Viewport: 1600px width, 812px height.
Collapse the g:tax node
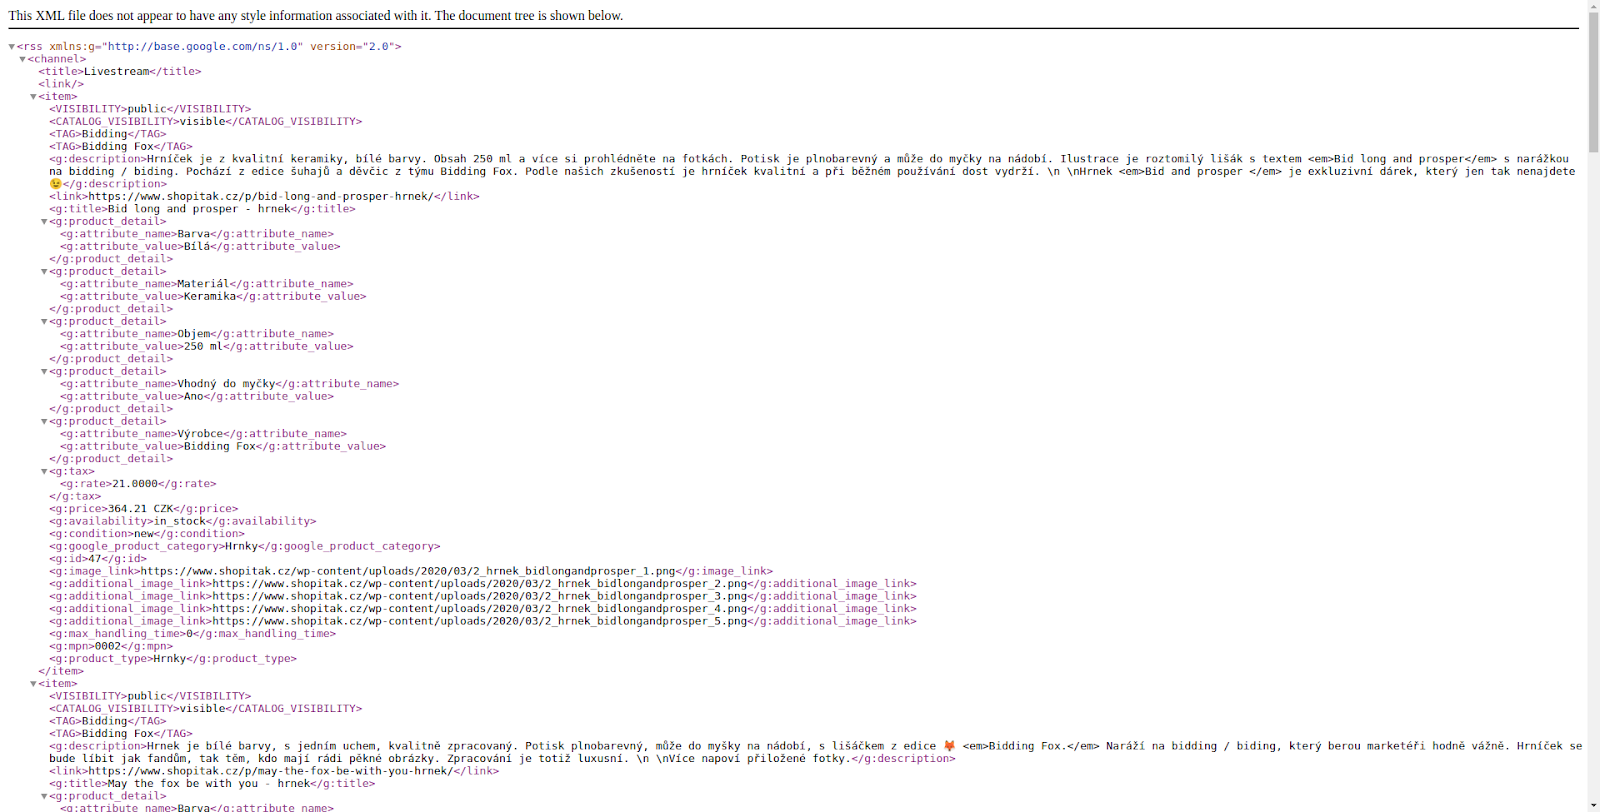[44, 472]
